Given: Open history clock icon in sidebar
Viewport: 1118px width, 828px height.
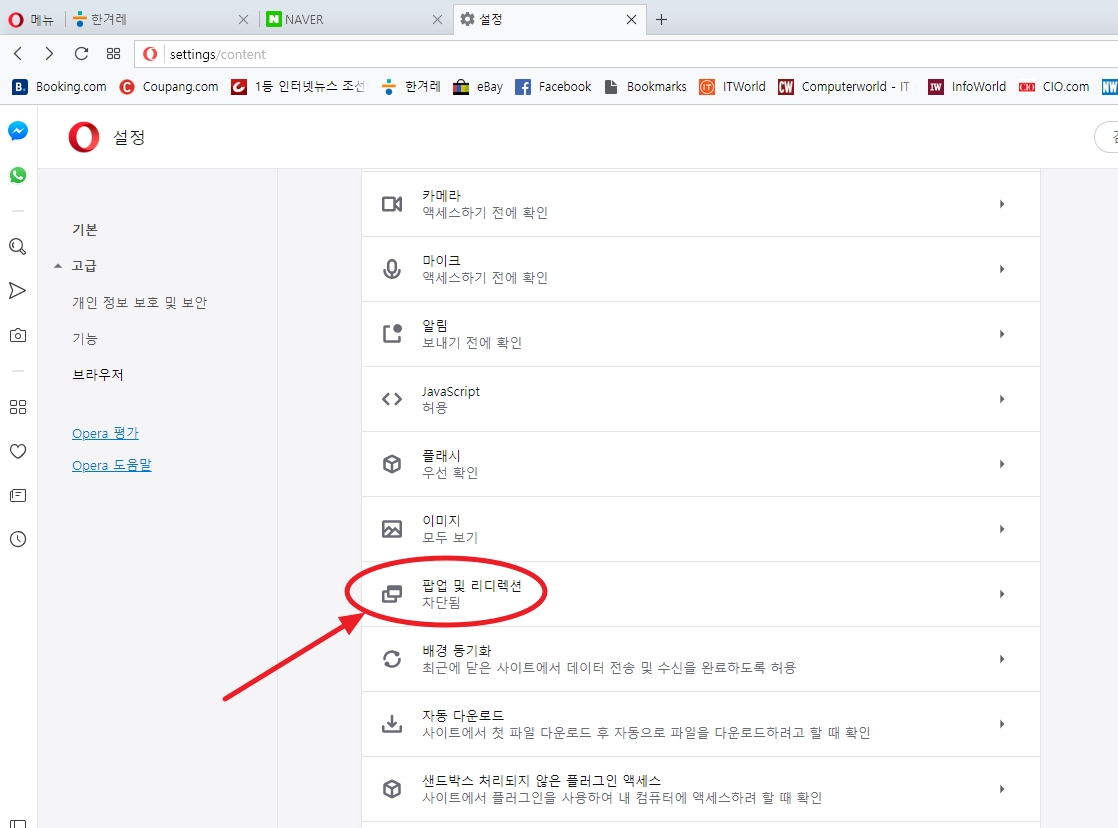Looking at the screenshot, I should pyautogui.click(x=18, y=539).
